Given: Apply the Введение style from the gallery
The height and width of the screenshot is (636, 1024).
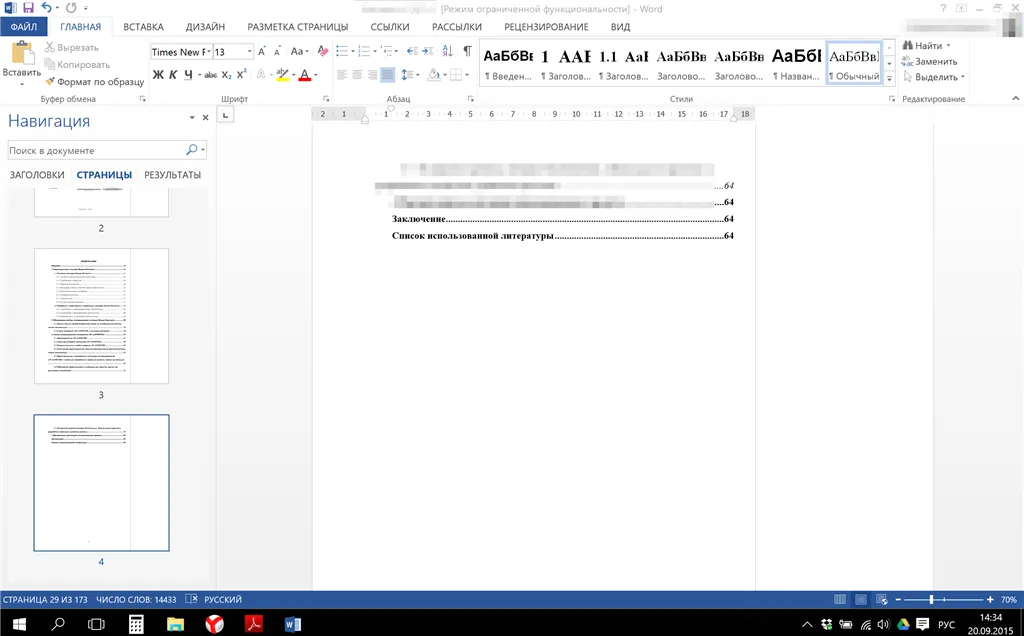Looking at the screenshot, I should point(507,64).
